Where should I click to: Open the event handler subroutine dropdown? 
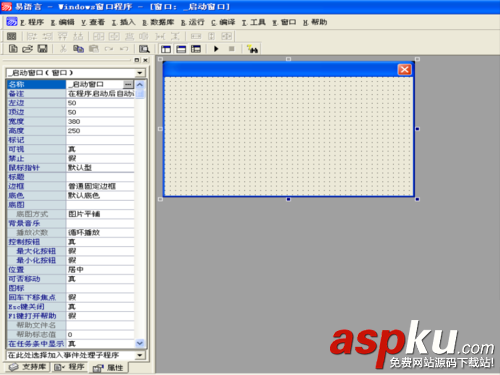pos(140,355)
